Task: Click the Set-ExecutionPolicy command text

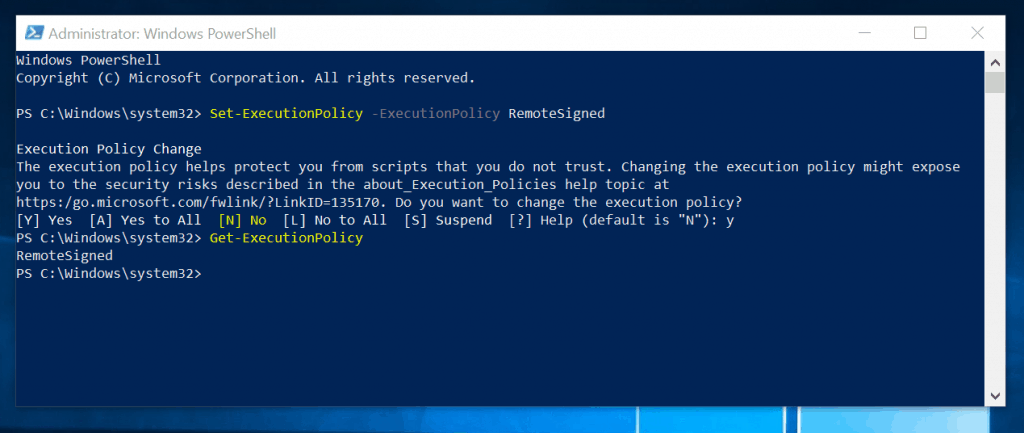Action: [x=286, y=113]
